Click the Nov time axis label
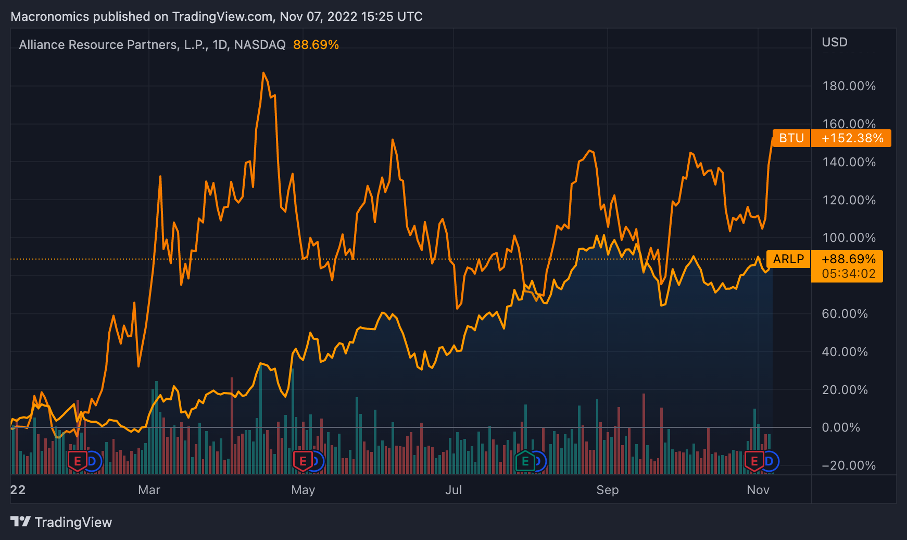908x540 pixels. pyautogui.click(x=758, y=490)
